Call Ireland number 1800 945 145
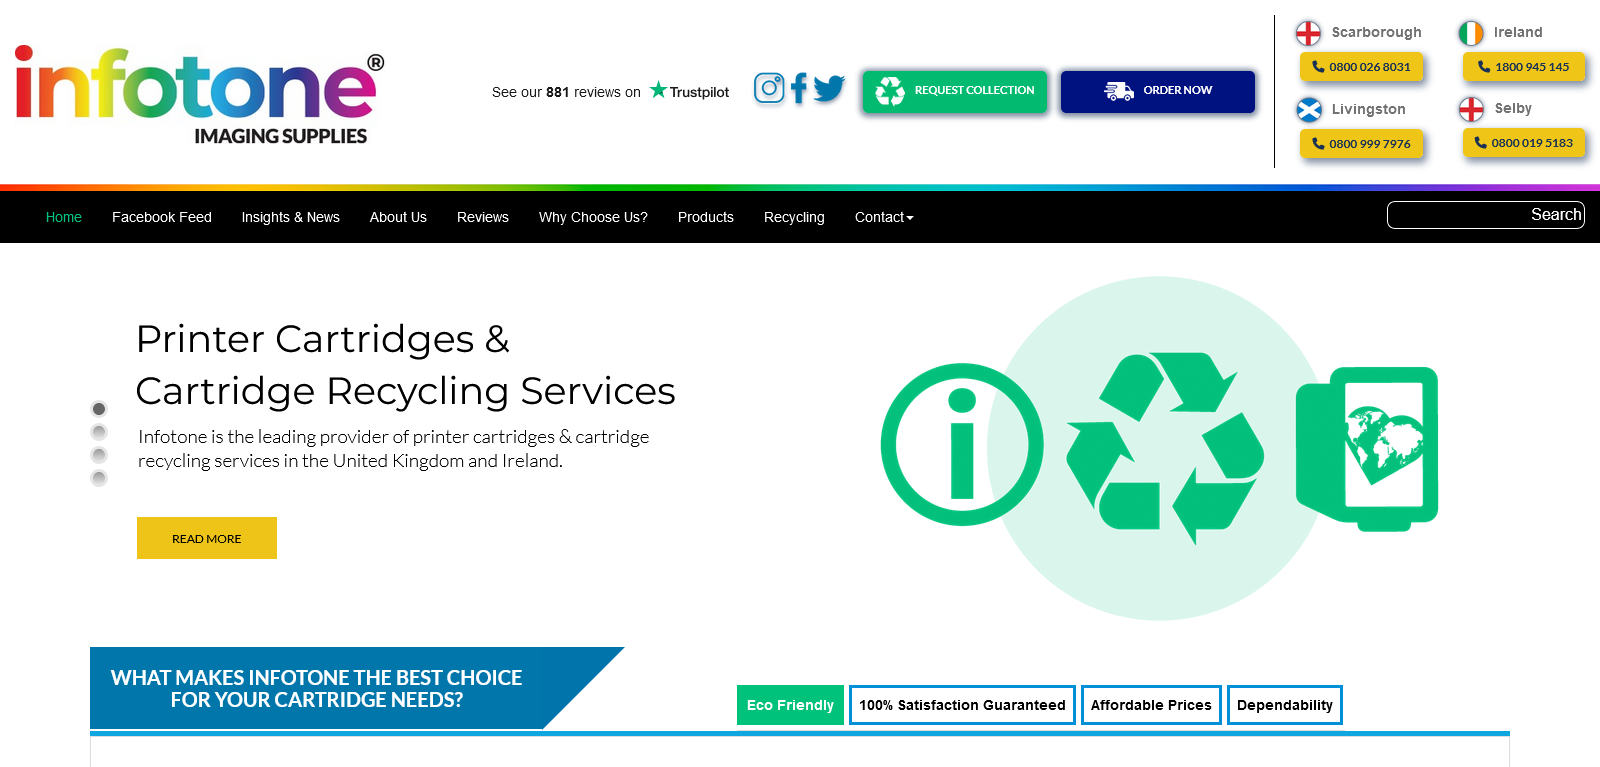The height and width of the screenshot is (767, 1600). 1524,67
